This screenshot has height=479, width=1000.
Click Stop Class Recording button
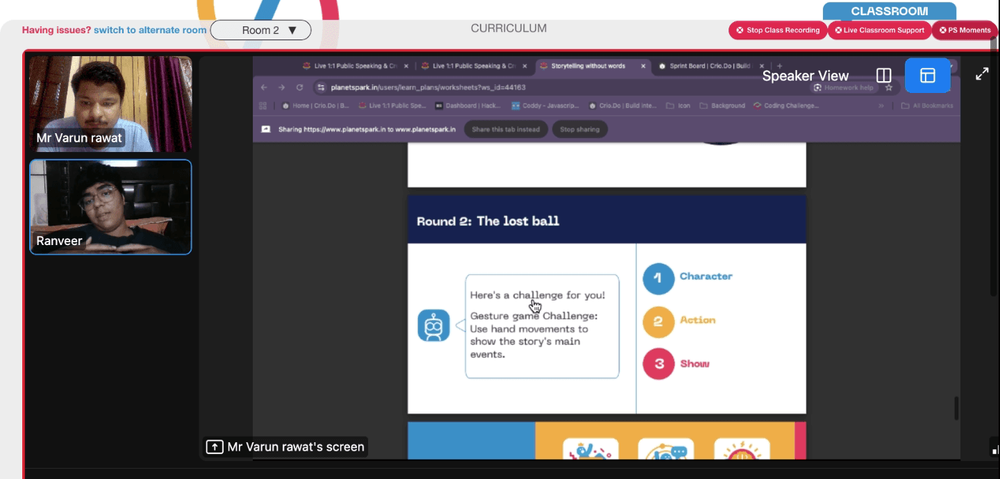[777, 31]
